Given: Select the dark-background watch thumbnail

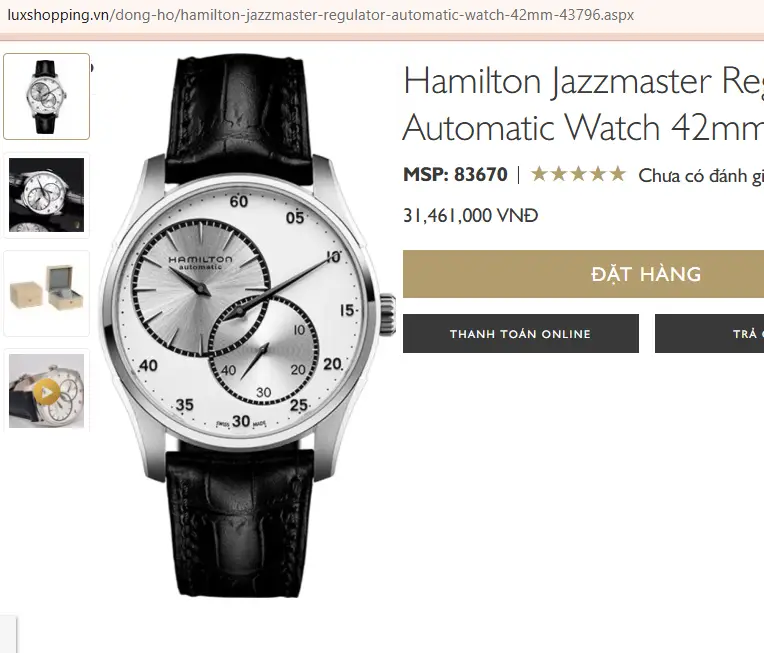Looking at the screenshot, I should (x=47, y=195).
